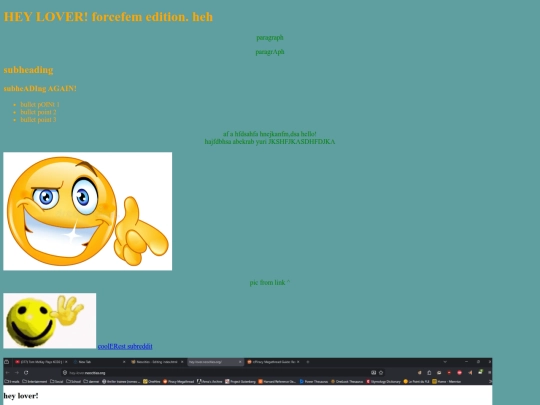Open the 'Anna's Archive' bookmark in embedded browser
540x405 pixels.
pos(209,382)
